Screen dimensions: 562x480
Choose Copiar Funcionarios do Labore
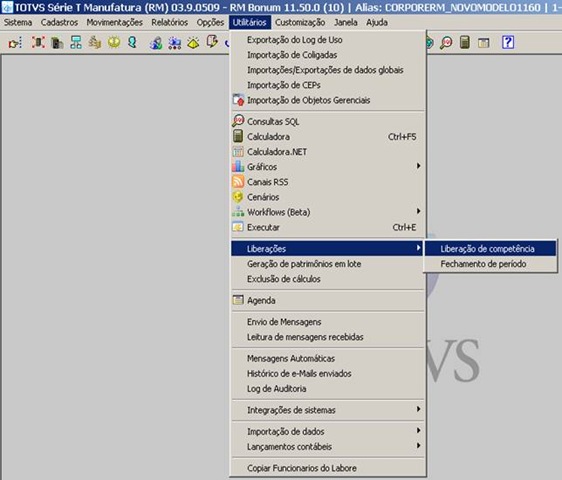pos(328,468)
